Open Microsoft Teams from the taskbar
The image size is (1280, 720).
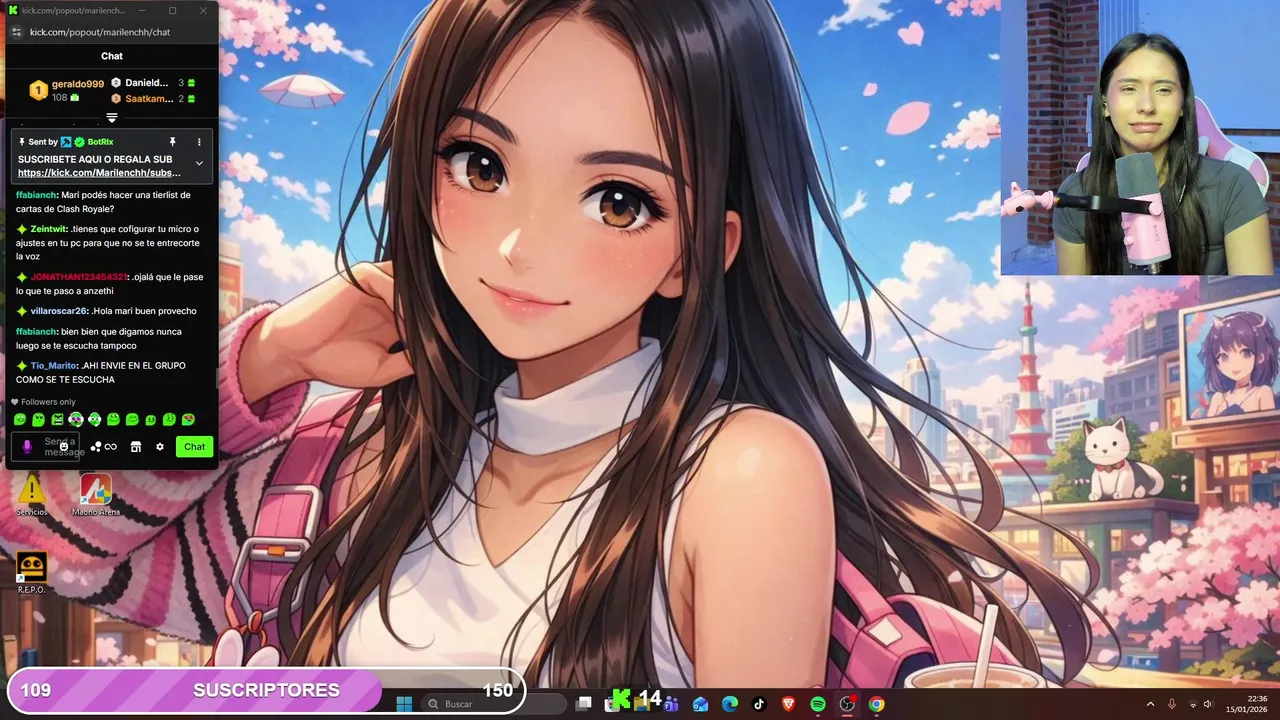(x=671, y=704)
